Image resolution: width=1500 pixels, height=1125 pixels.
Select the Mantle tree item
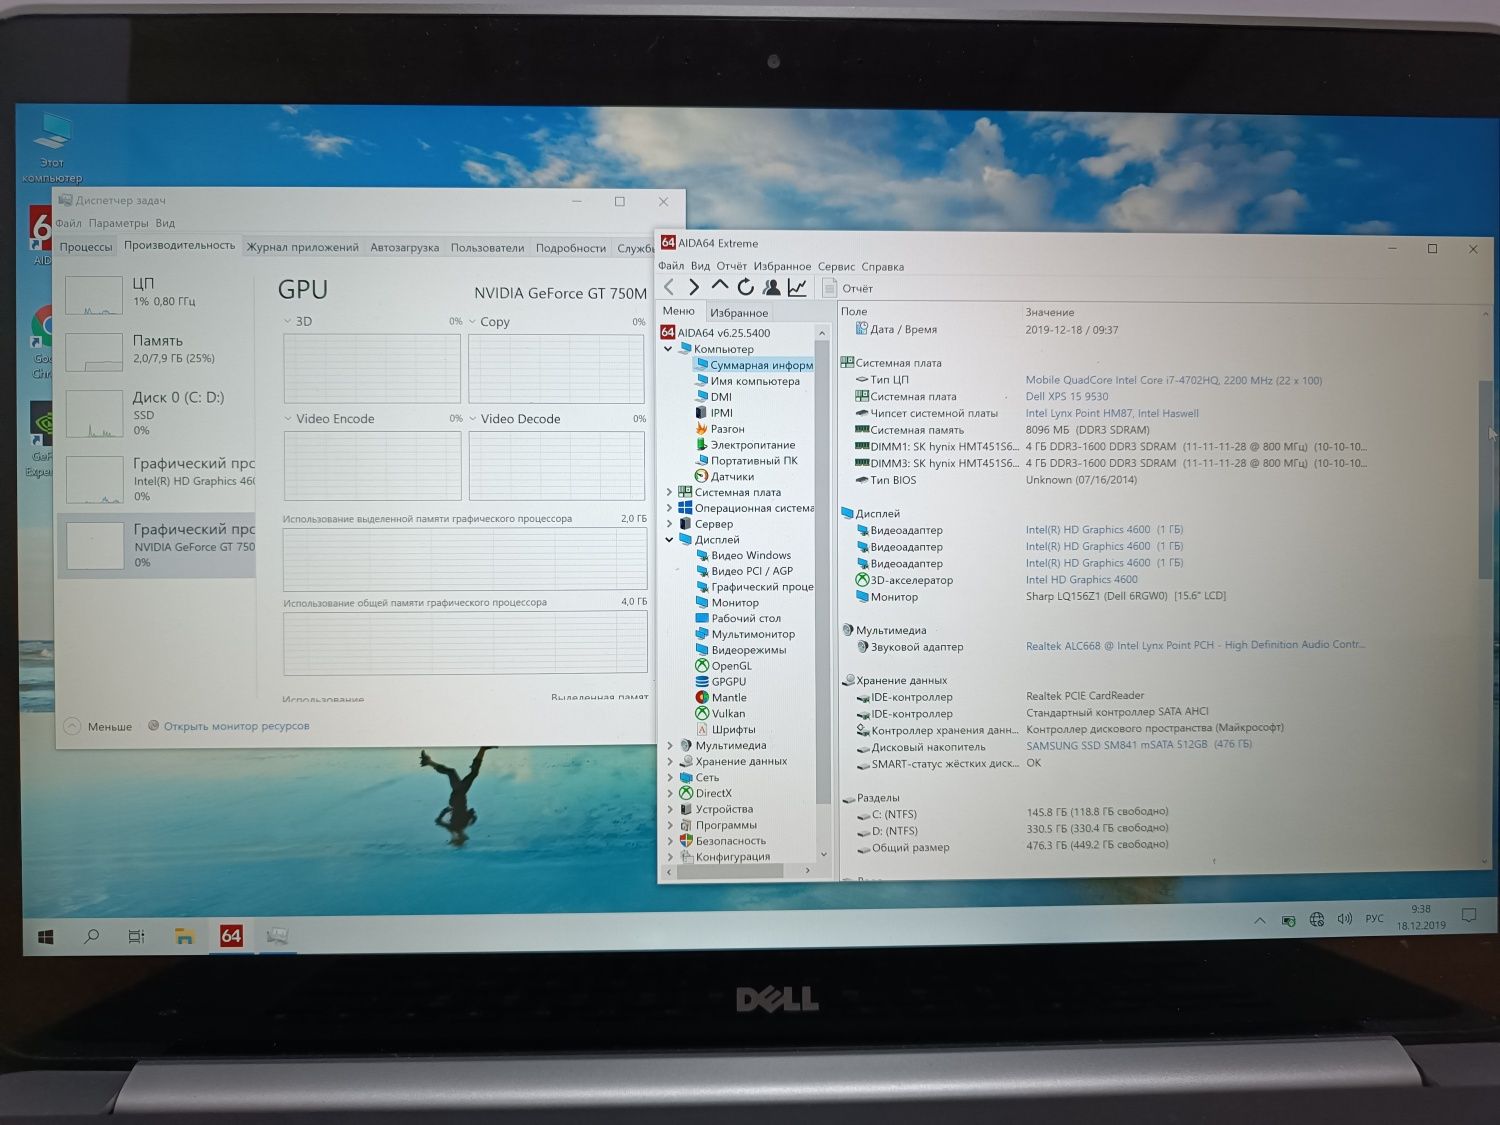coord(721,698)
